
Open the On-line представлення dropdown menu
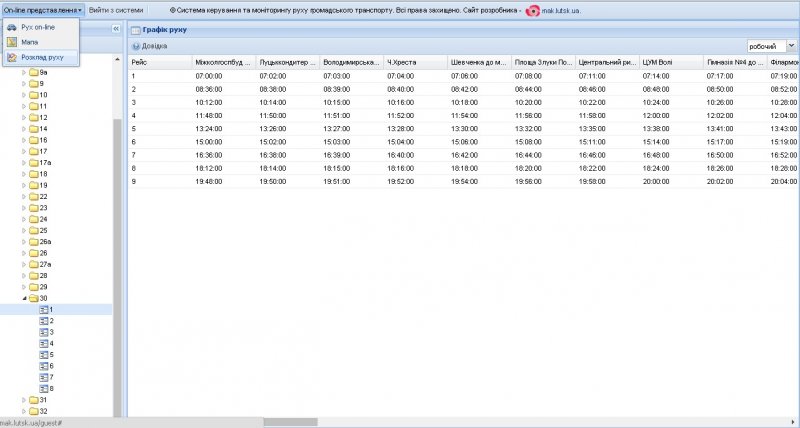(x=42, y=9)
